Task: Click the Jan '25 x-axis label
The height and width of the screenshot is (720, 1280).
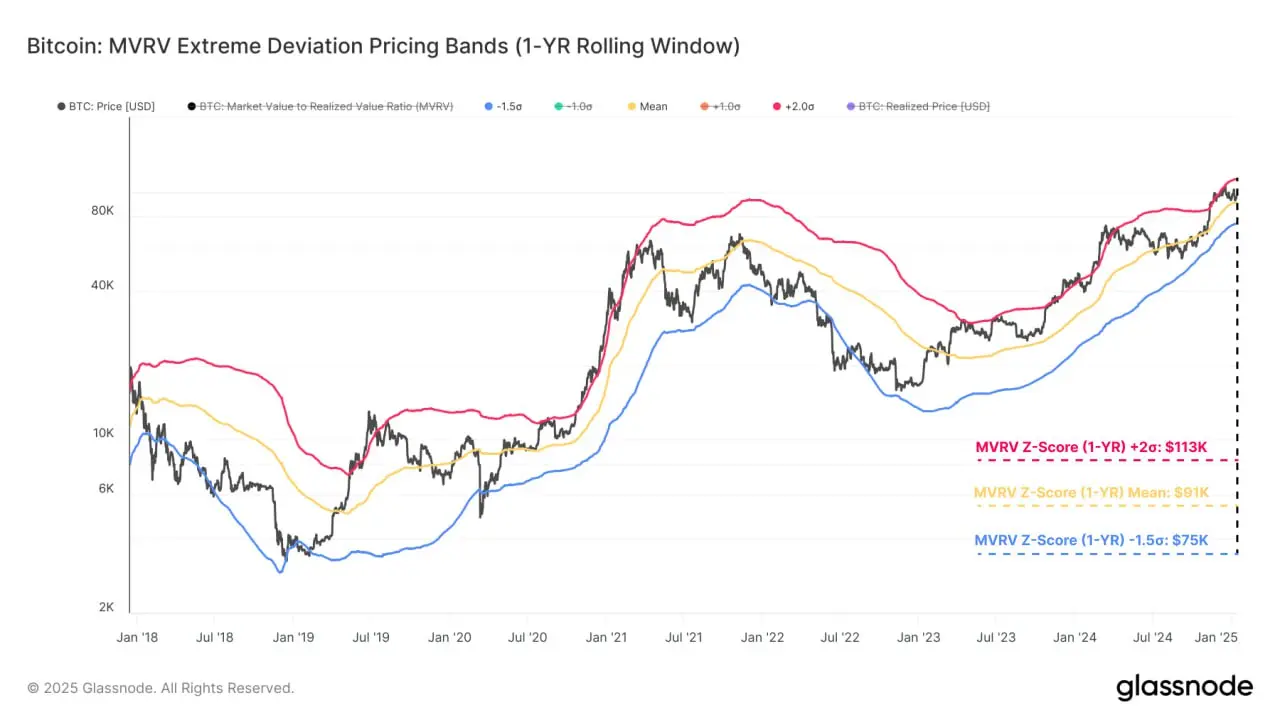Action: coord(1219,636)
